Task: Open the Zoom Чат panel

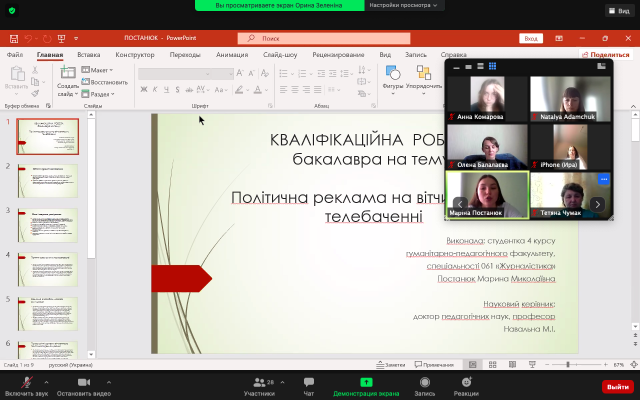Action: (309, 385)
